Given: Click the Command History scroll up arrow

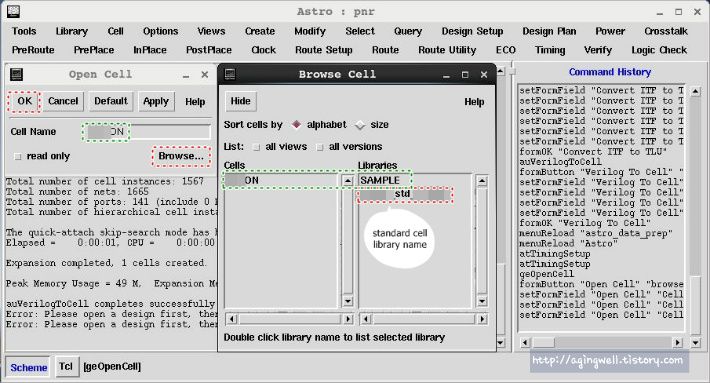Looking at the screenshot, I should (x=696, y=91).
